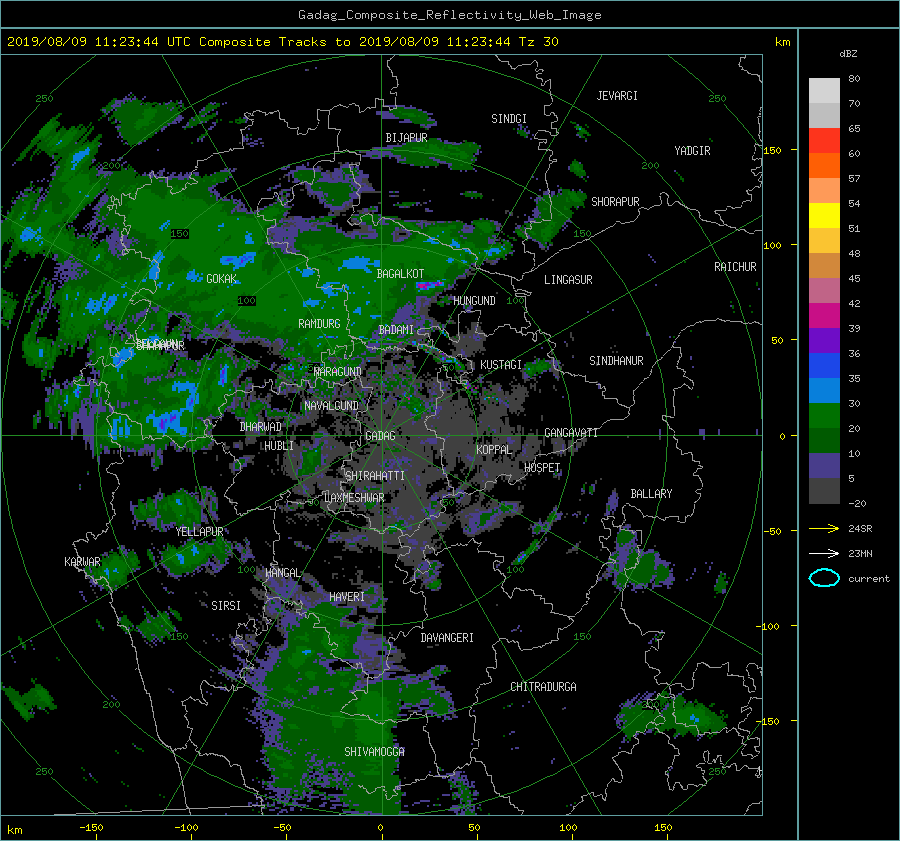The image size is (900, 841).
Task: Click the 100 value on bottom axis
Action: click(568, 828)
